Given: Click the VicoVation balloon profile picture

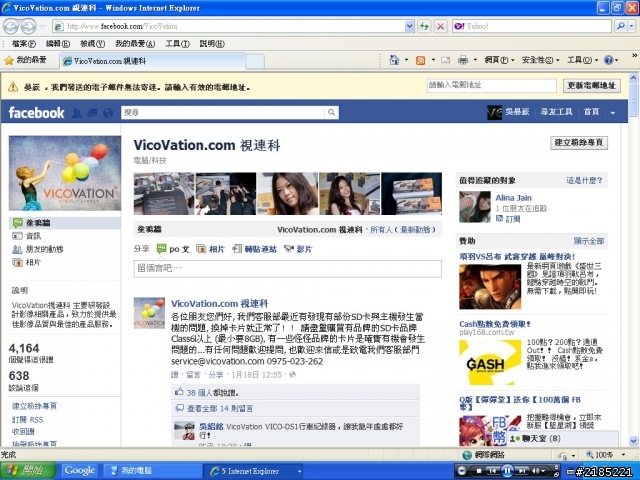Looking at the screenshot, I should coord(64,173).
